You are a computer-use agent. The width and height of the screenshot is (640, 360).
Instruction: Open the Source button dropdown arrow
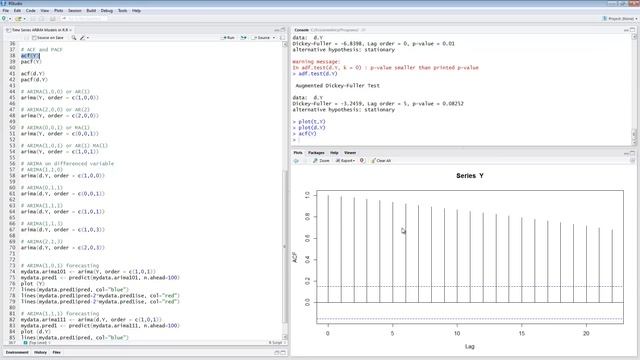[x=274, y=38]
